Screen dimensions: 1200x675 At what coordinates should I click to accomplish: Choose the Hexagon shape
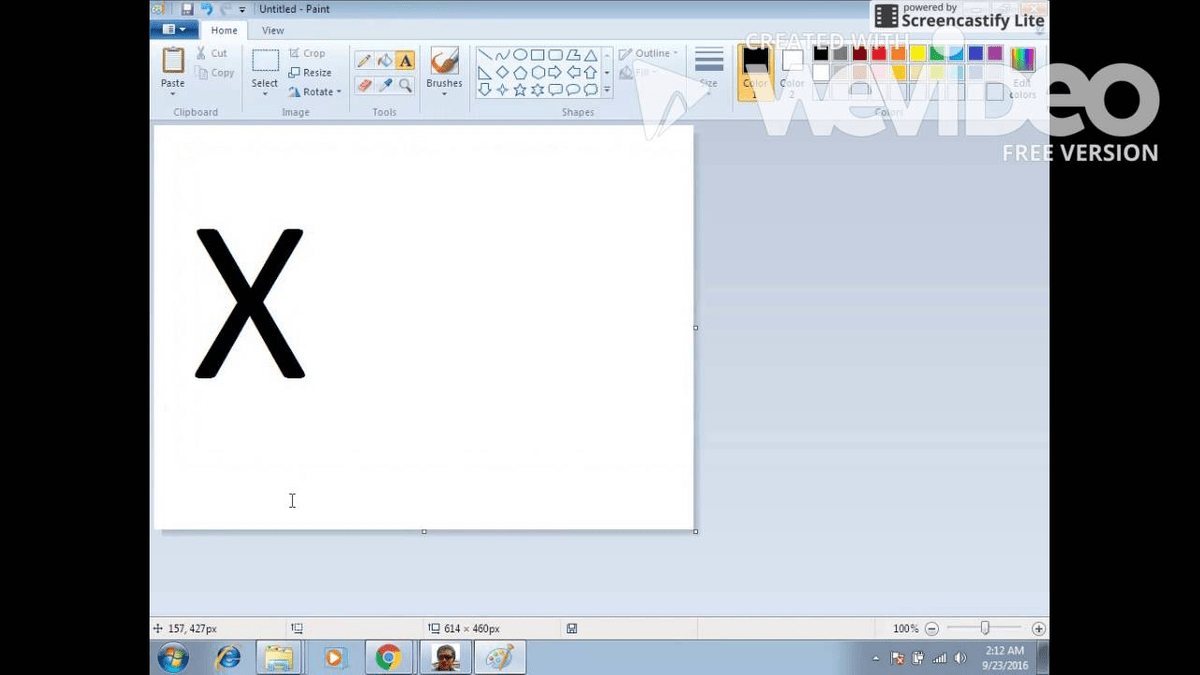click(x=537, y=72)
